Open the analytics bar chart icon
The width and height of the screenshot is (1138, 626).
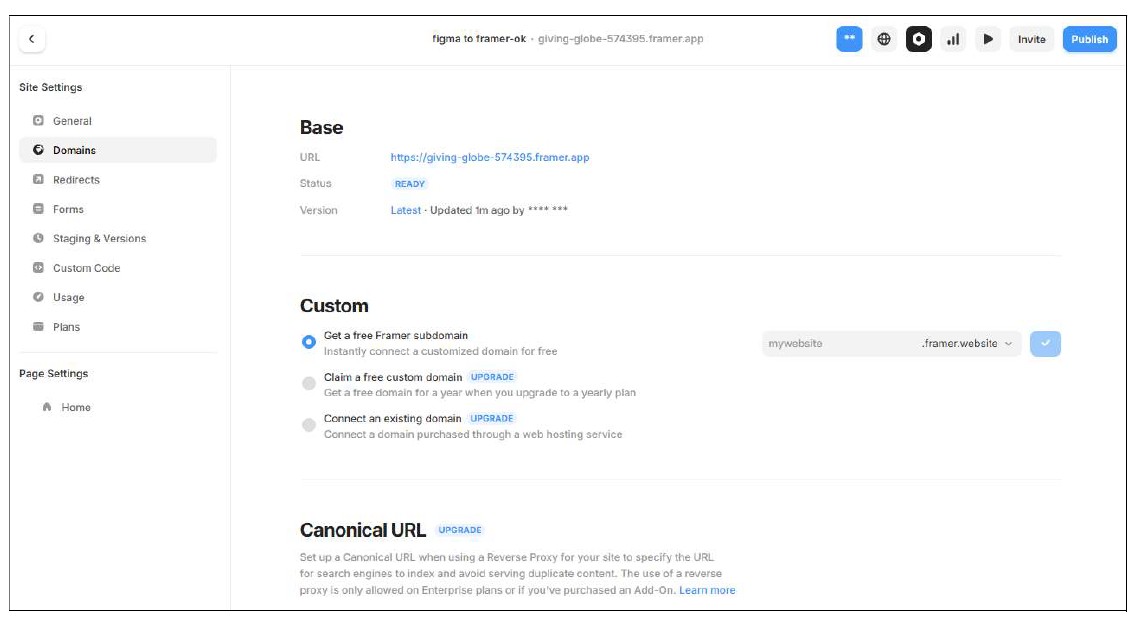tap(953, 39)
